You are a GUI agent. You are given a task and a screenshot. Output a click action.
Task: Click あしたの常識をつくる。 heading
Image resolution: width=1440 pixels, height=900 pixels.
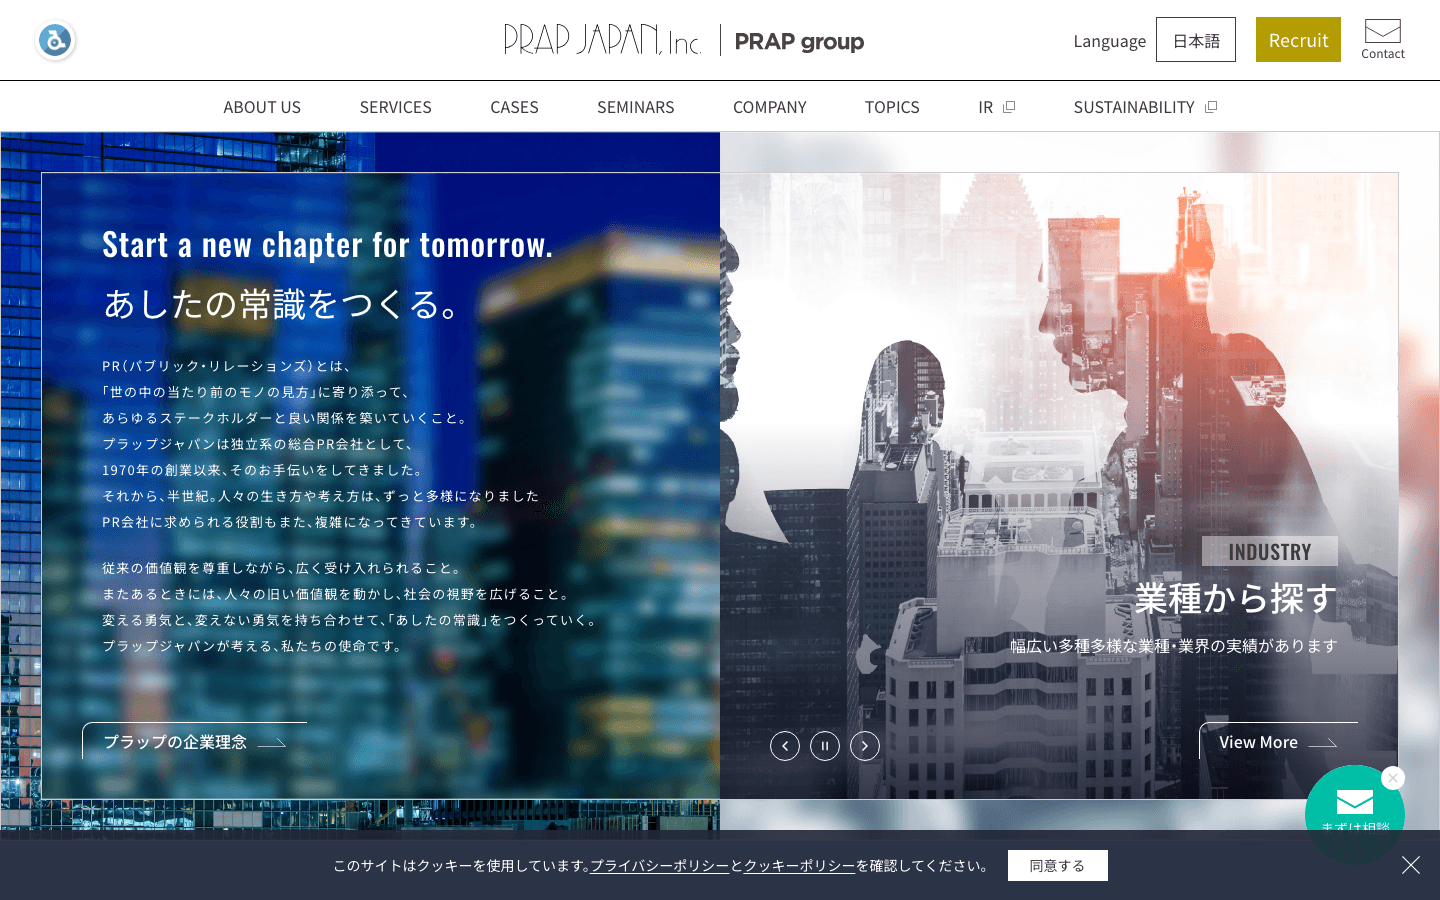(281, 304)
